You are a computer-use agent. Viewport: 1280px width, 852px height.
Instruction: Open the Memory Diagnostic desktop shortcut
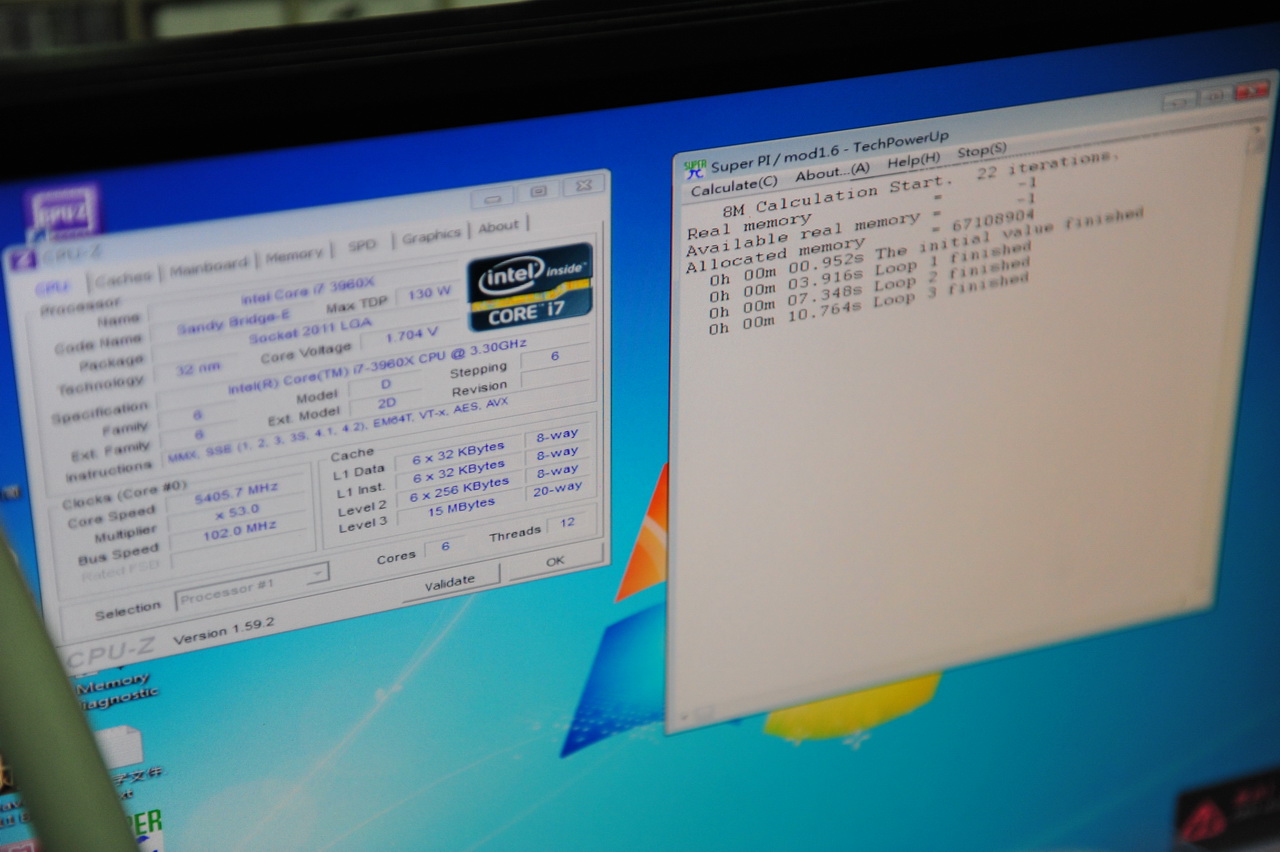118,689
